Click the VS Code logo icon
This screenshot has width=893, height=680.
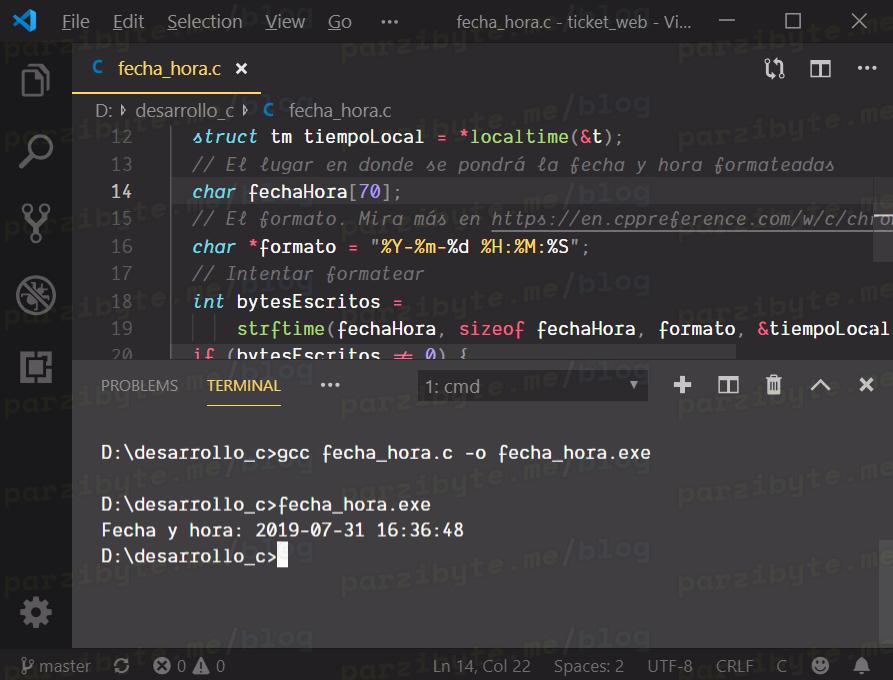24,21
